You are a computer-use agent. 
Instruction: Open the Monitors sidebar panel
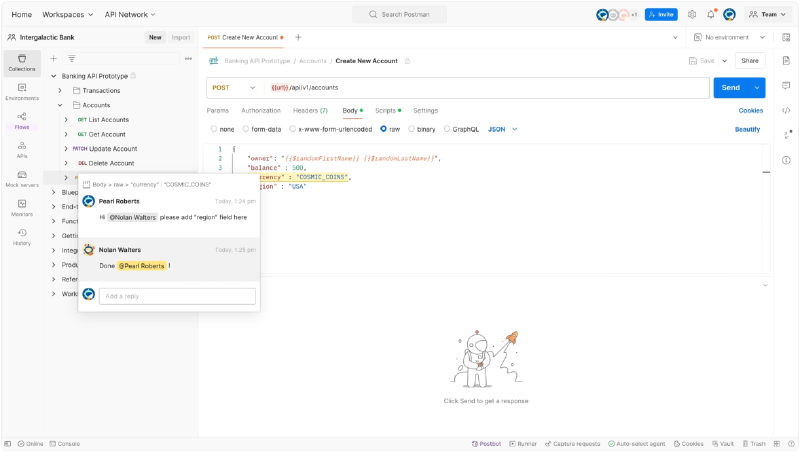pyautogui.click(x=22, y=208)
